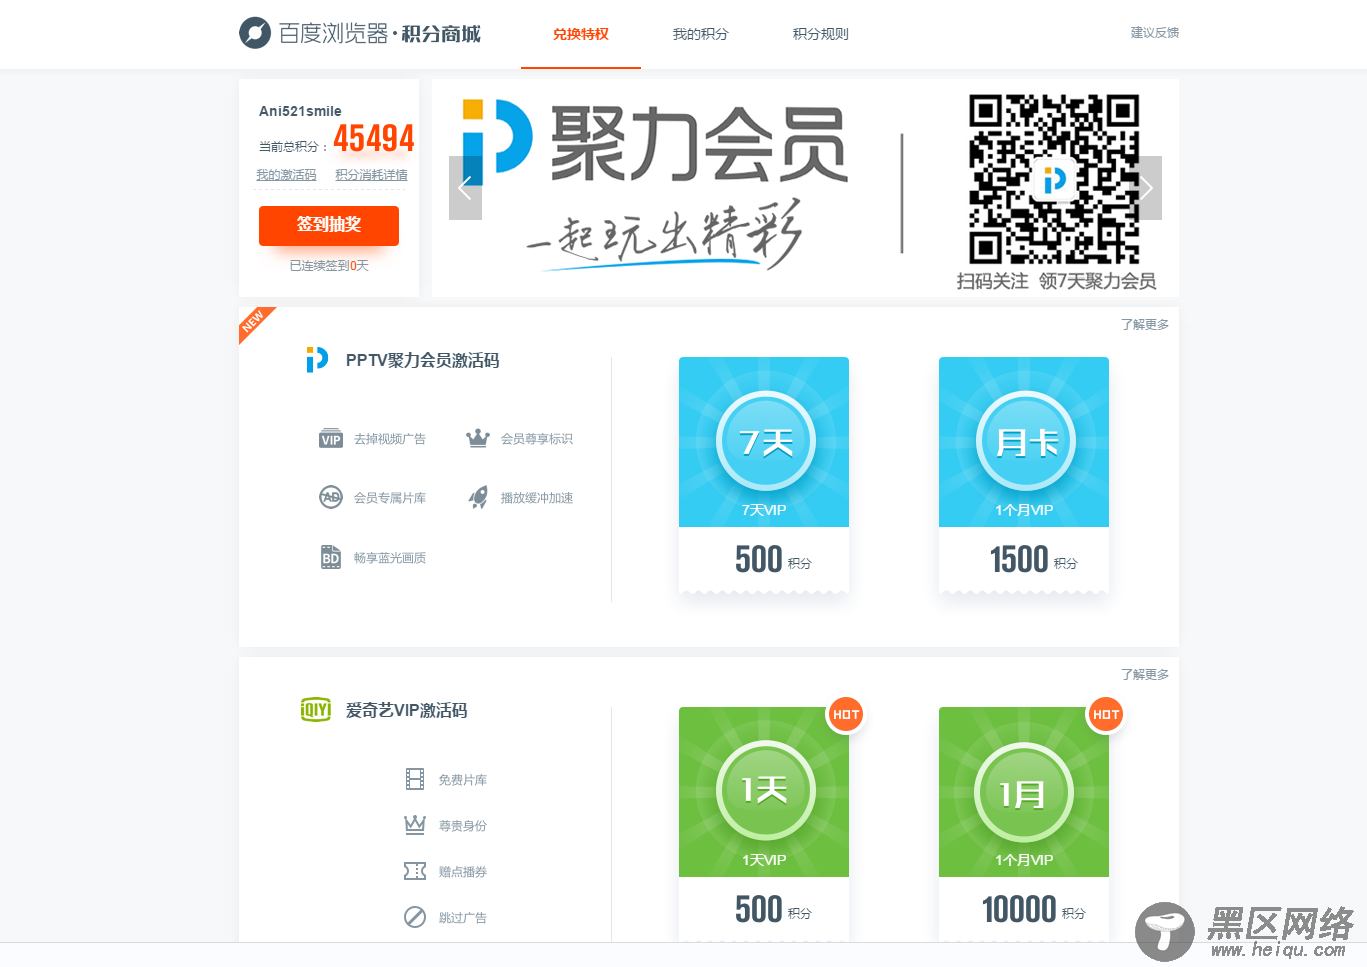Click the film 免费片库 icon
1367x967 pixels.
pos(415,779)
